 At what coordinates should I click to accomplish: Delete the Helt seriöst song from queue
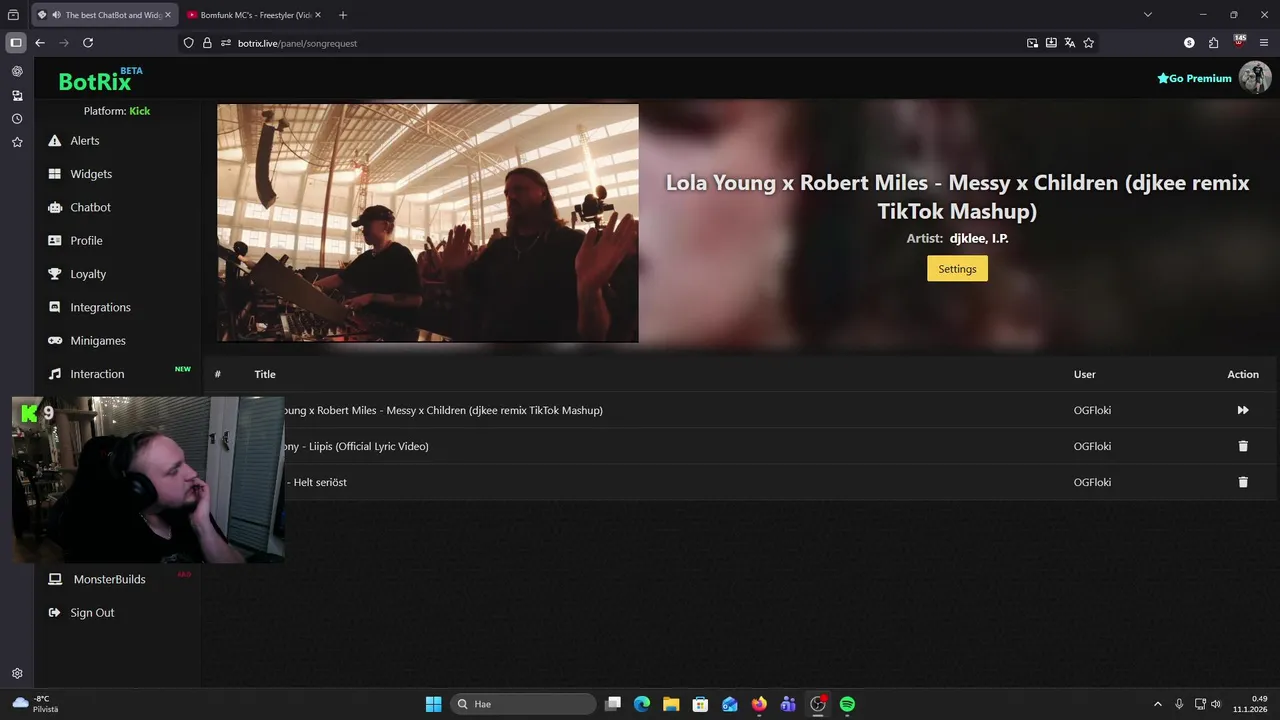tap(1243, 482)
